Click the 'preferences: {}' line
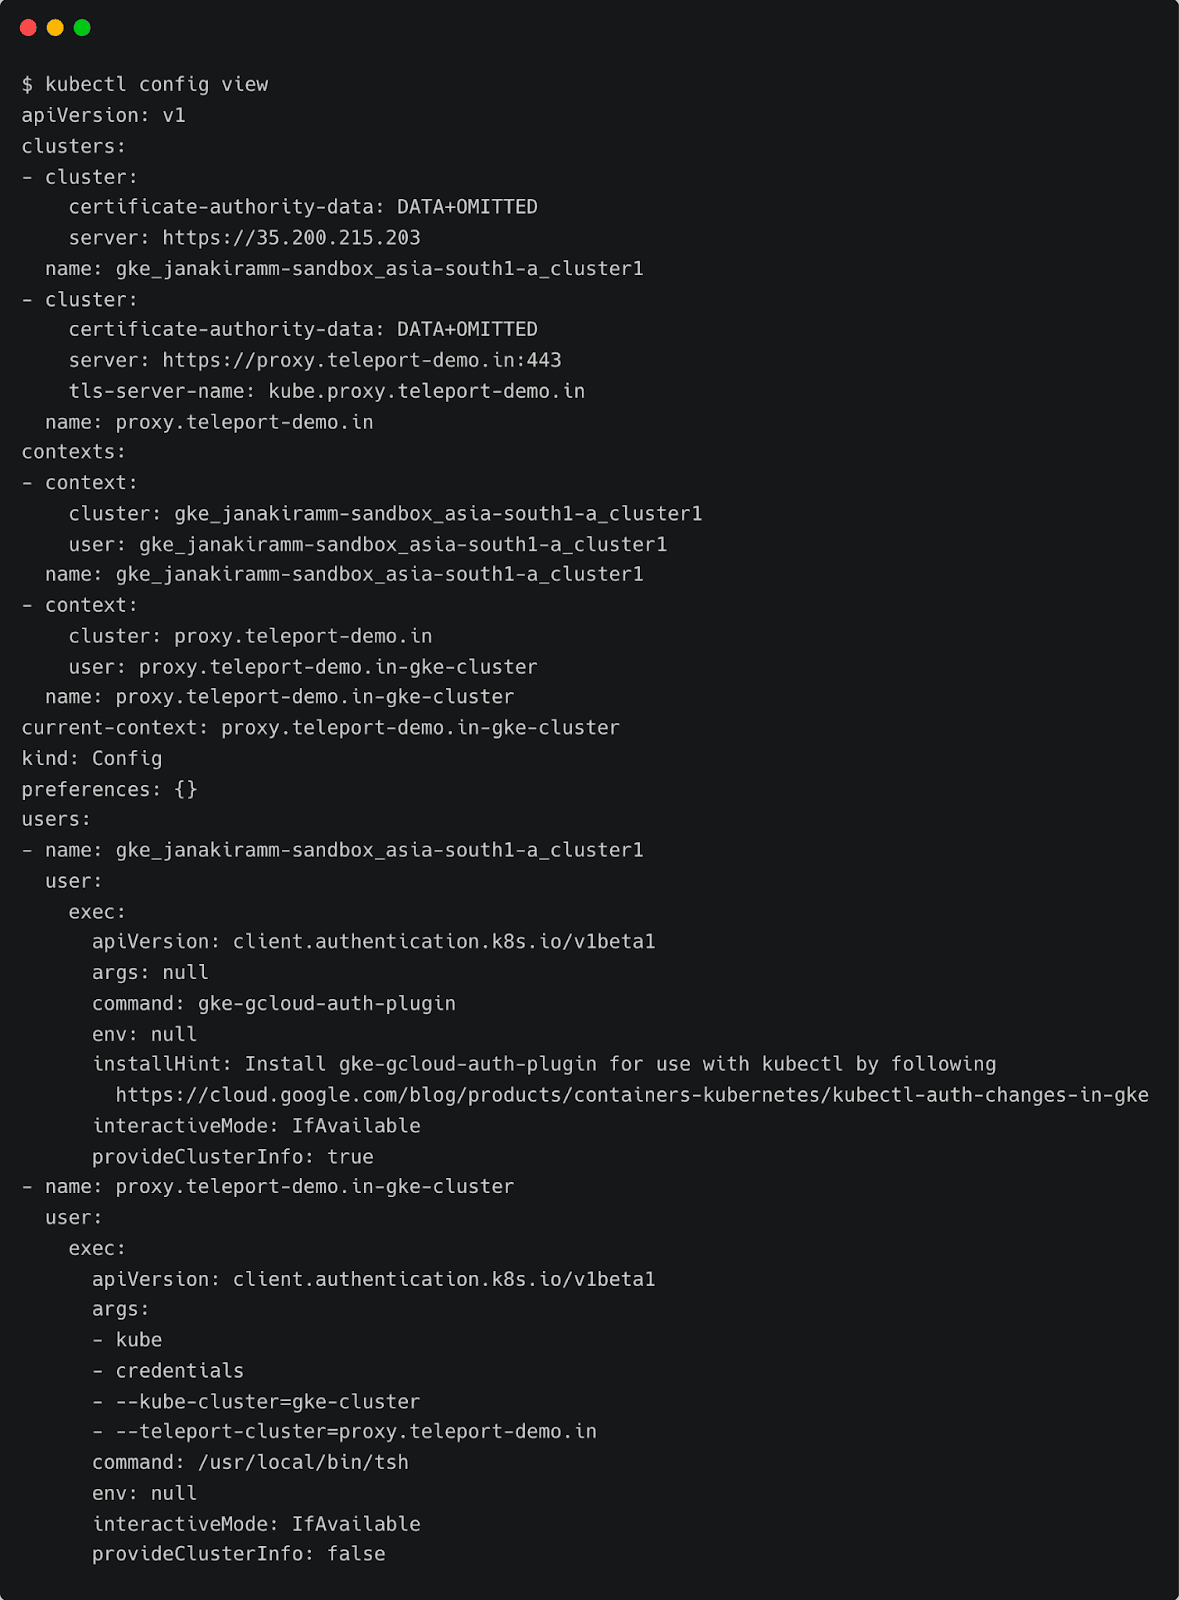Viewport: 1179px width, 1600px height. pos(110,789)
